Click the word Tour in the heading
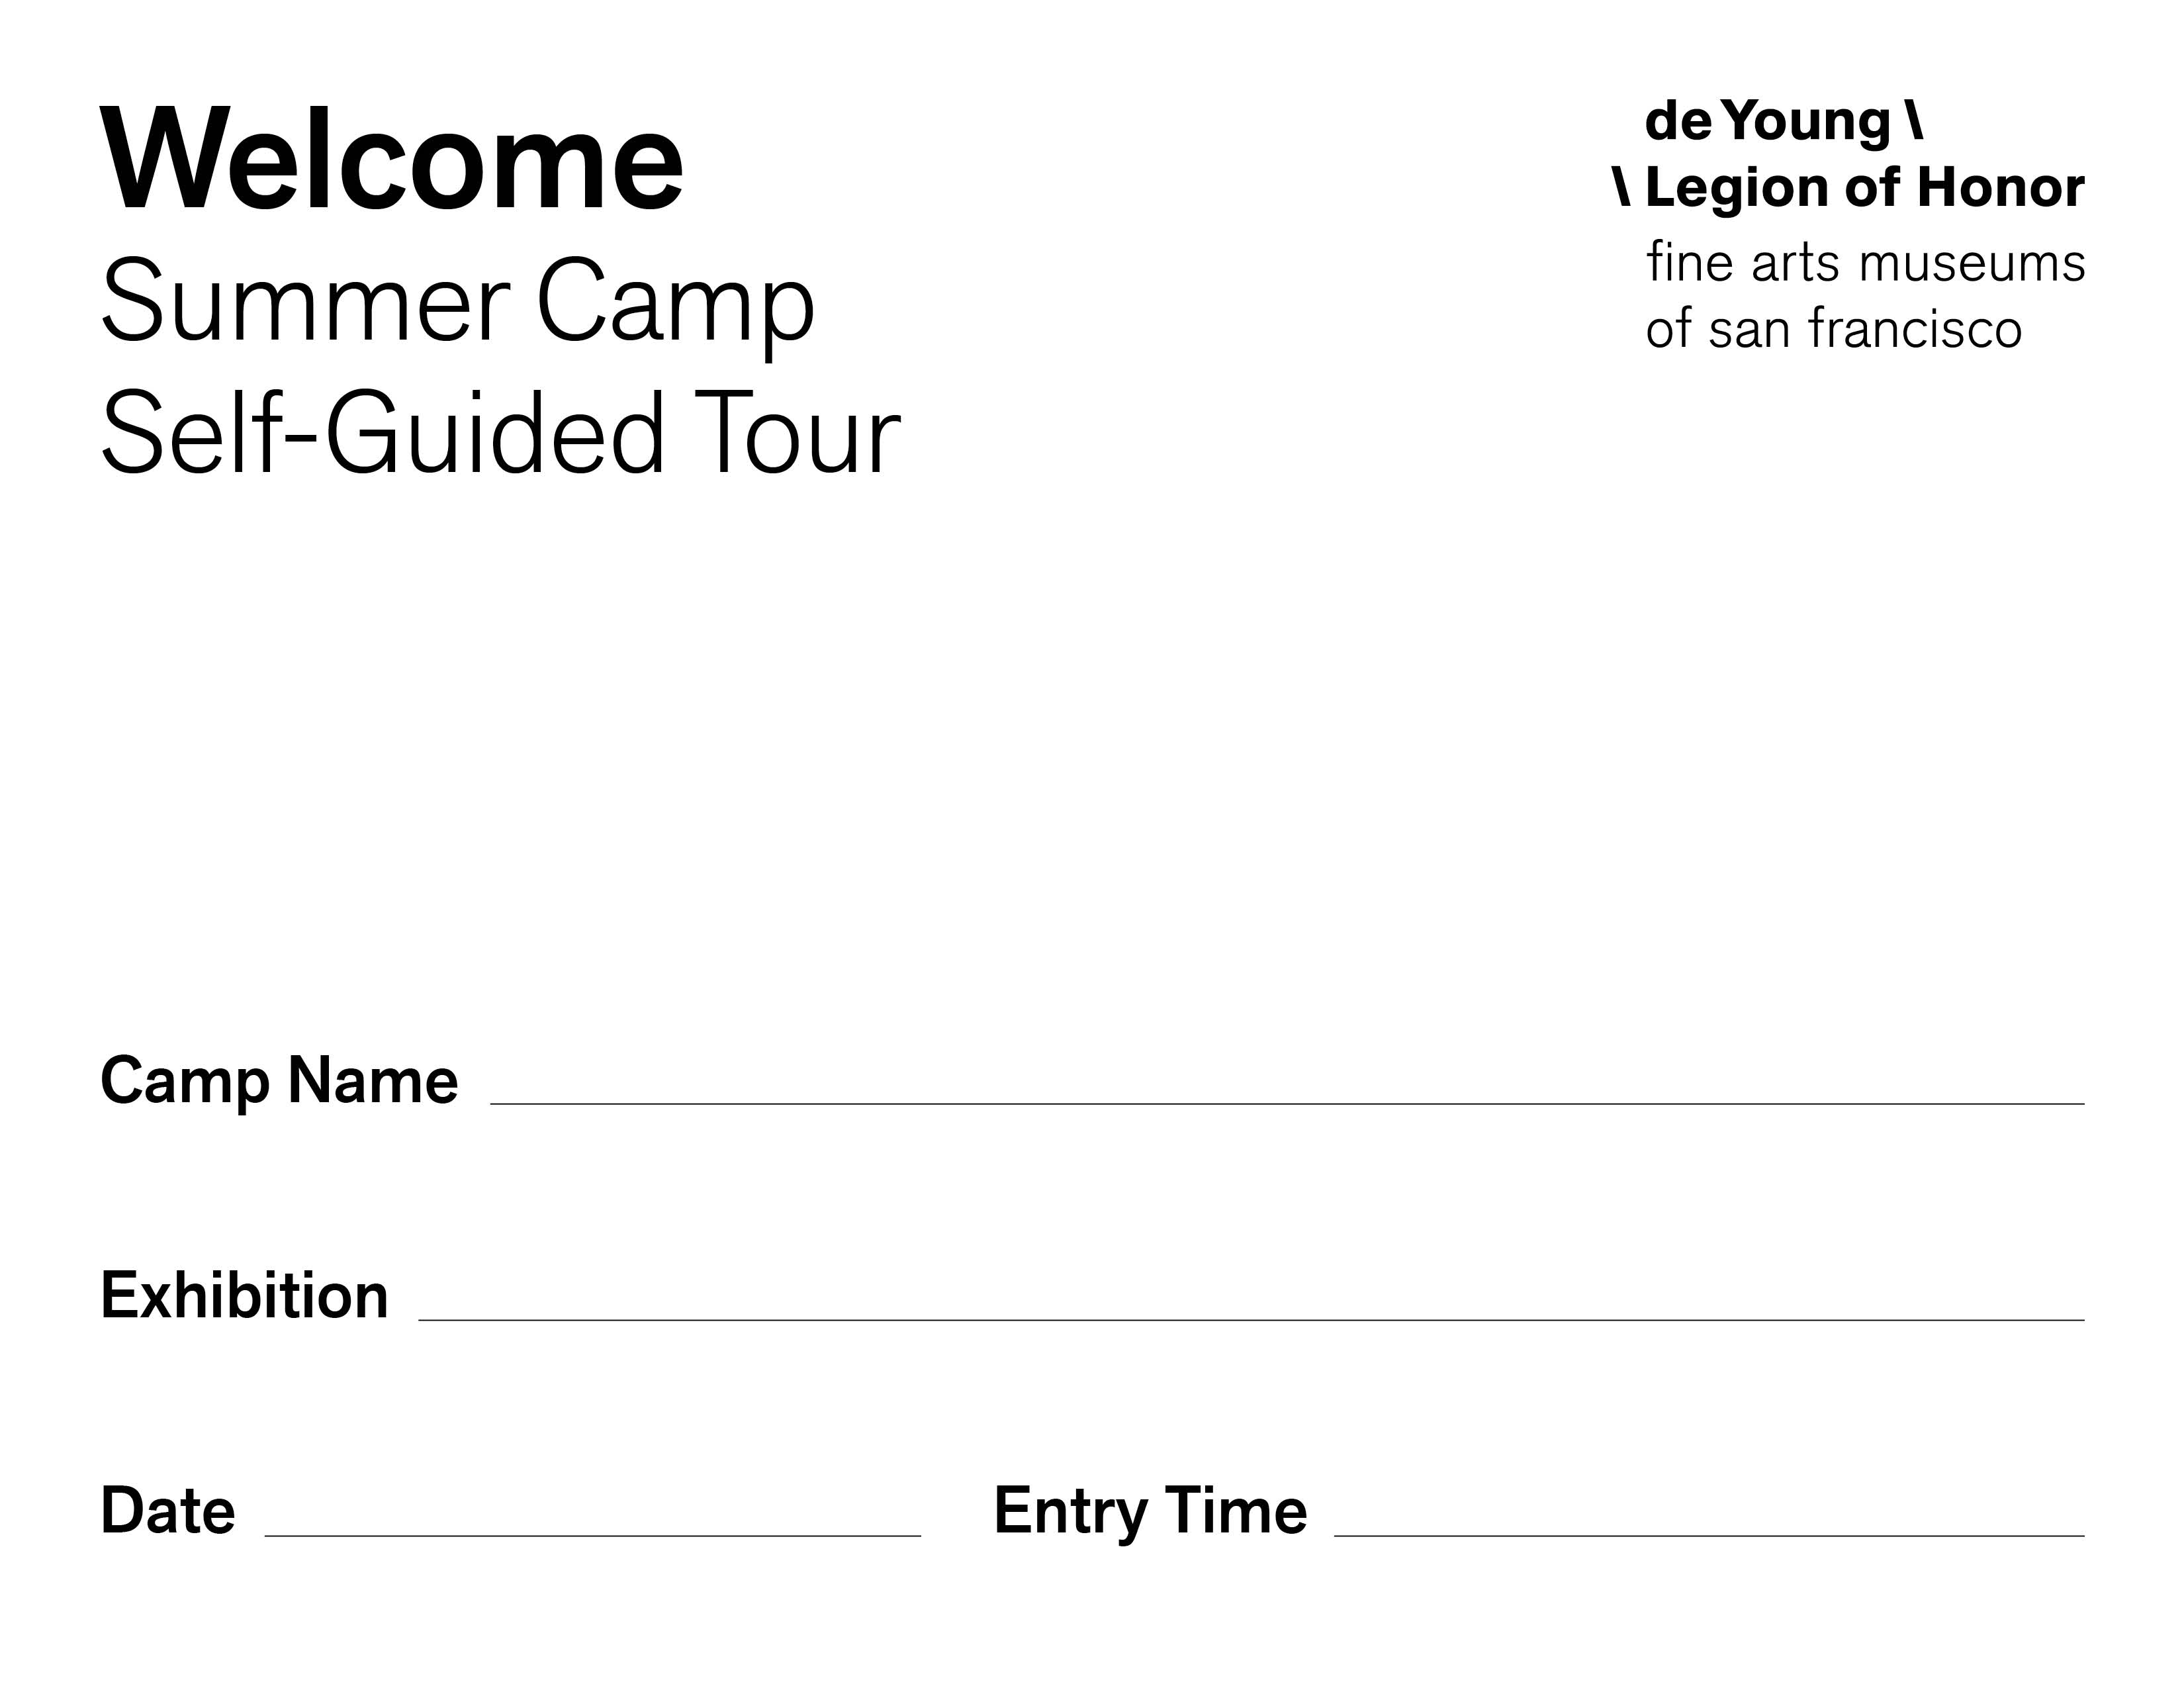The width and height of the screenshot is (2184, 1688). 796,433
